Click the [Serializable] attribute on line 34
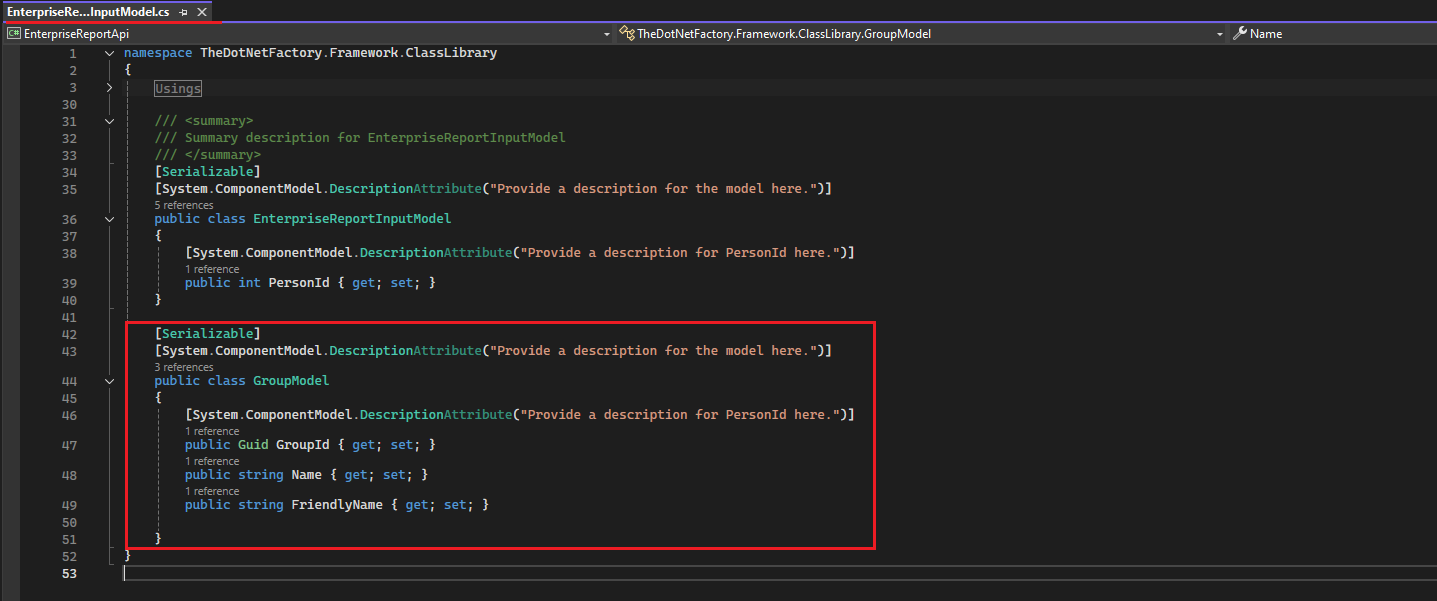The image size is (1437, 601). click(x=207, y=172)
